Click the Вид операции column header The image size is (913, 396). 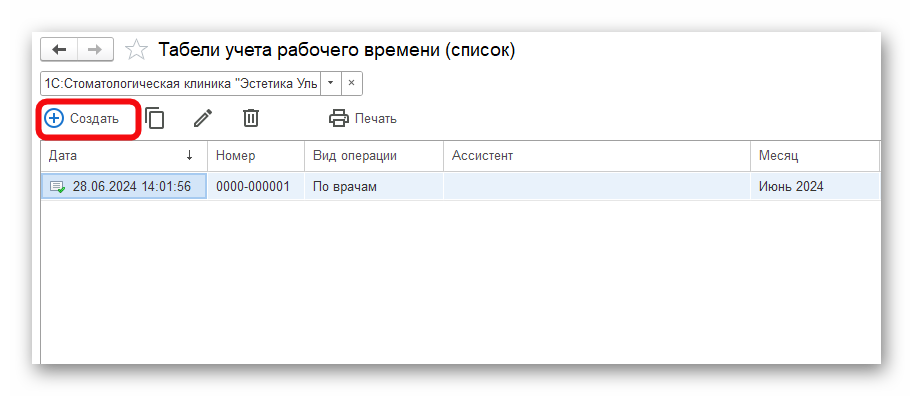[374, 155]
